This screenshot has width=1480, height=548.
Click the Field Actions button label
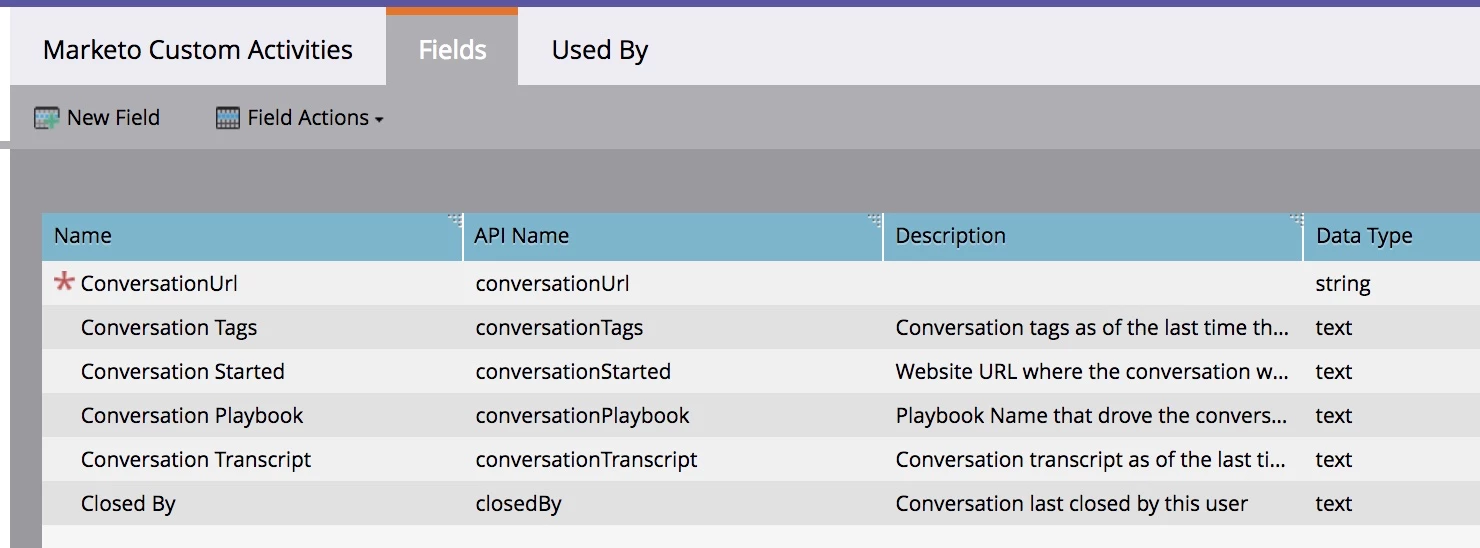pos(308,118)
